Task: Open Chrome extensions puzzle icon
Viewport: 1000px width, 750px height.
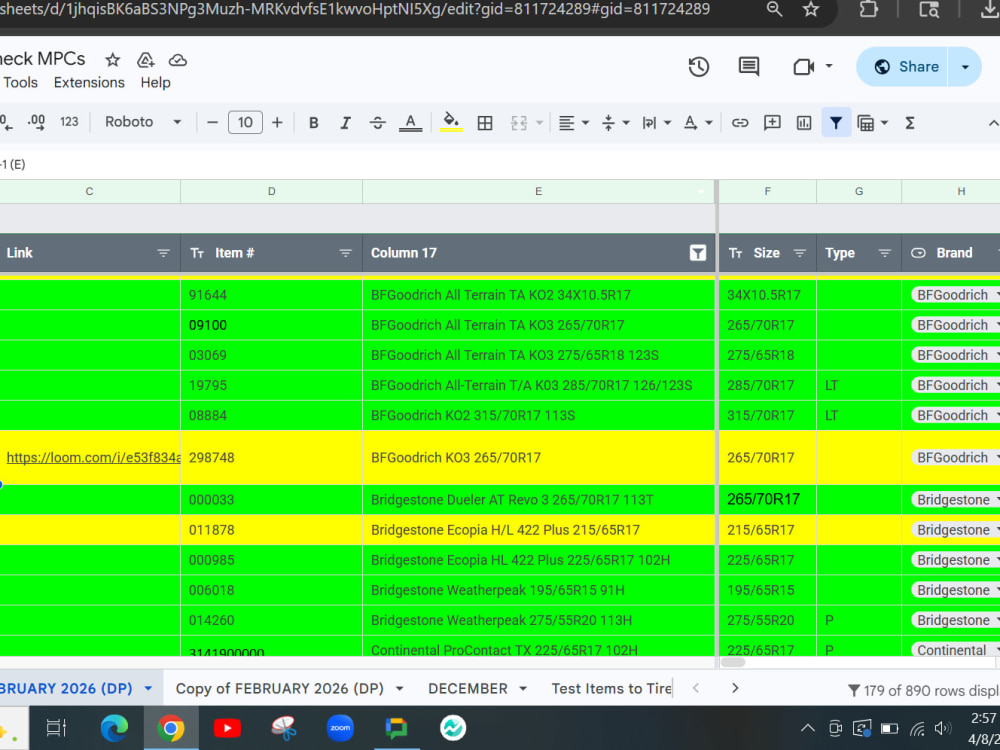Action: tap(868, 9)
